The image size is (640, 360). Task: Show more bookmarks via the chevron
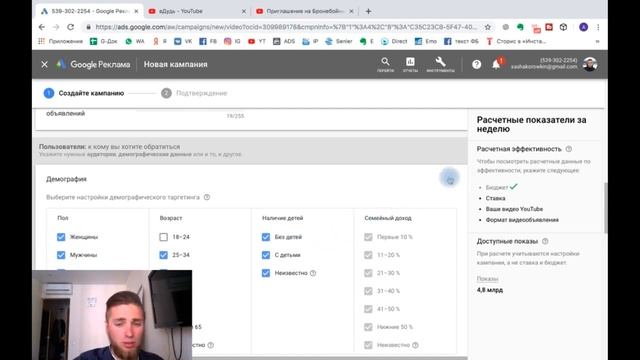[598, 41]
